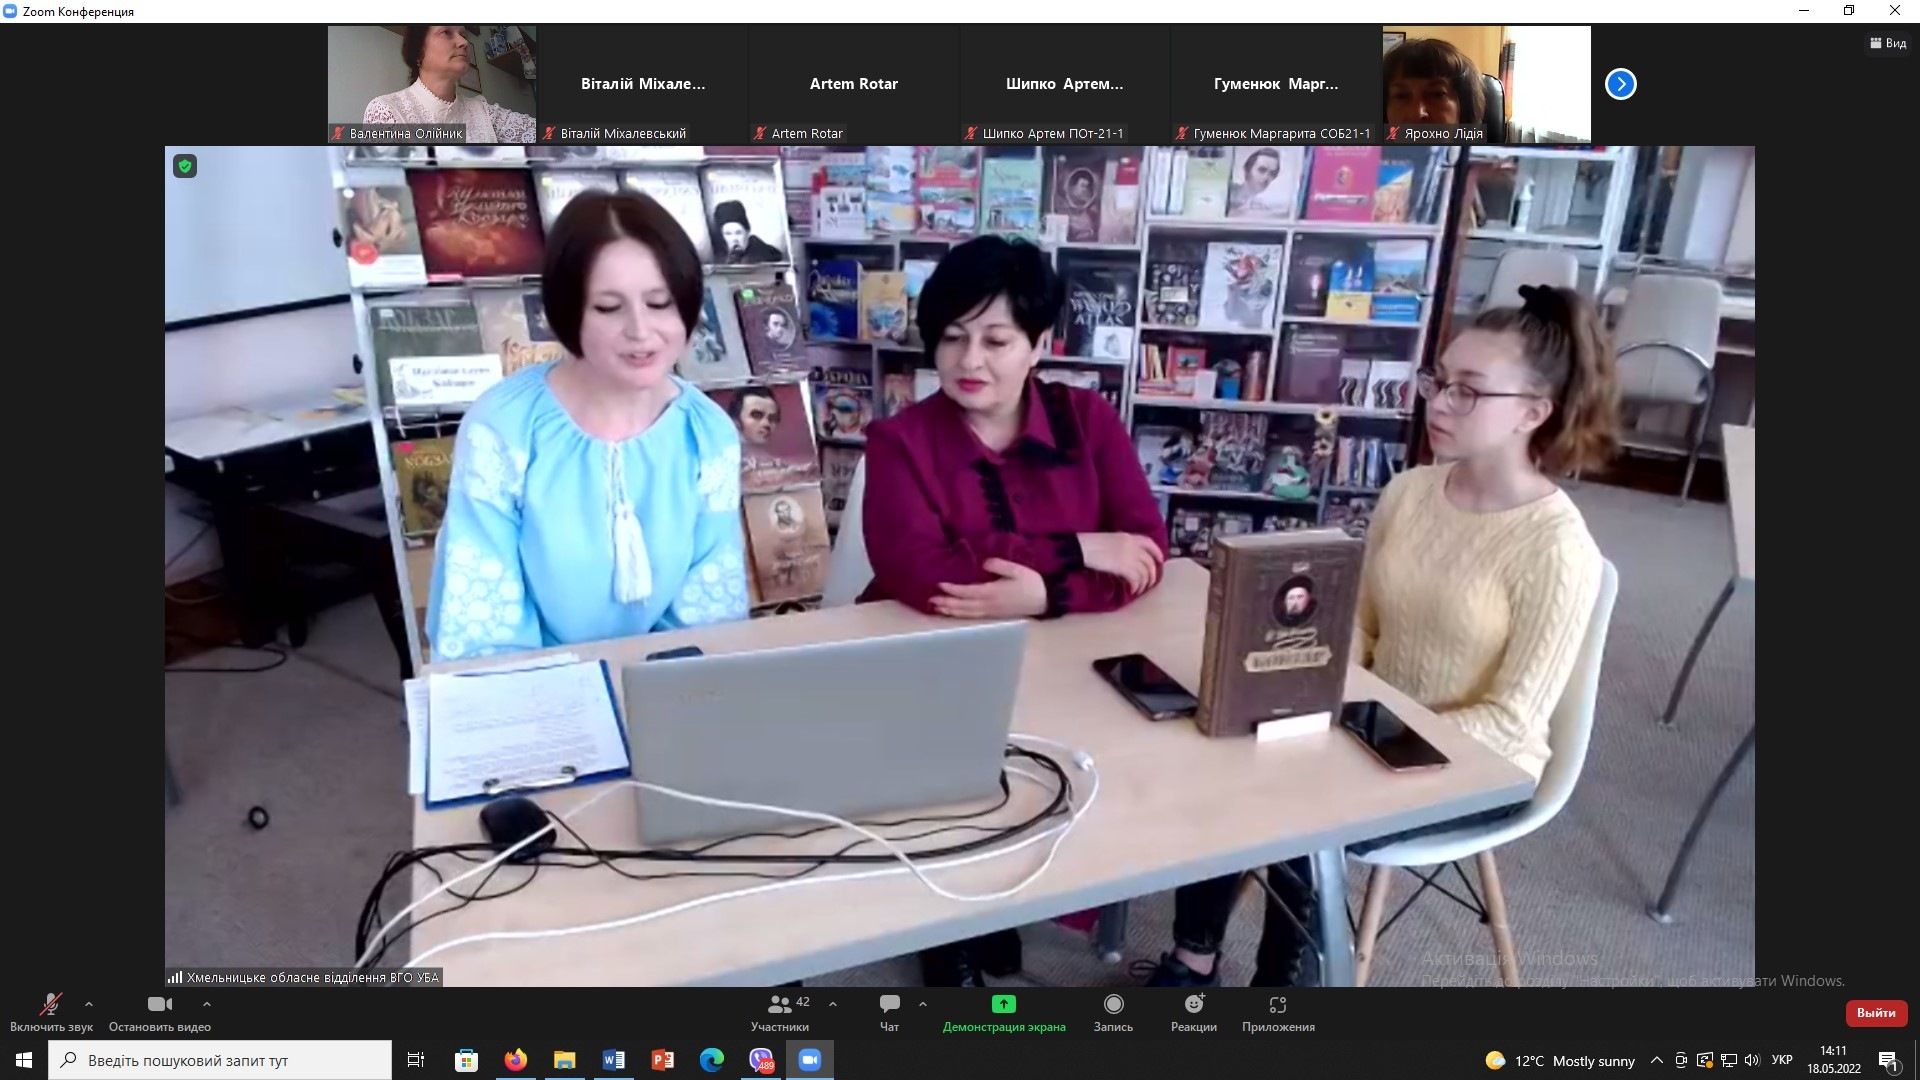Open the Reactions menu icon
The width and height of the screenshot is (1920, 1080).
[x=1194, y=1005]
